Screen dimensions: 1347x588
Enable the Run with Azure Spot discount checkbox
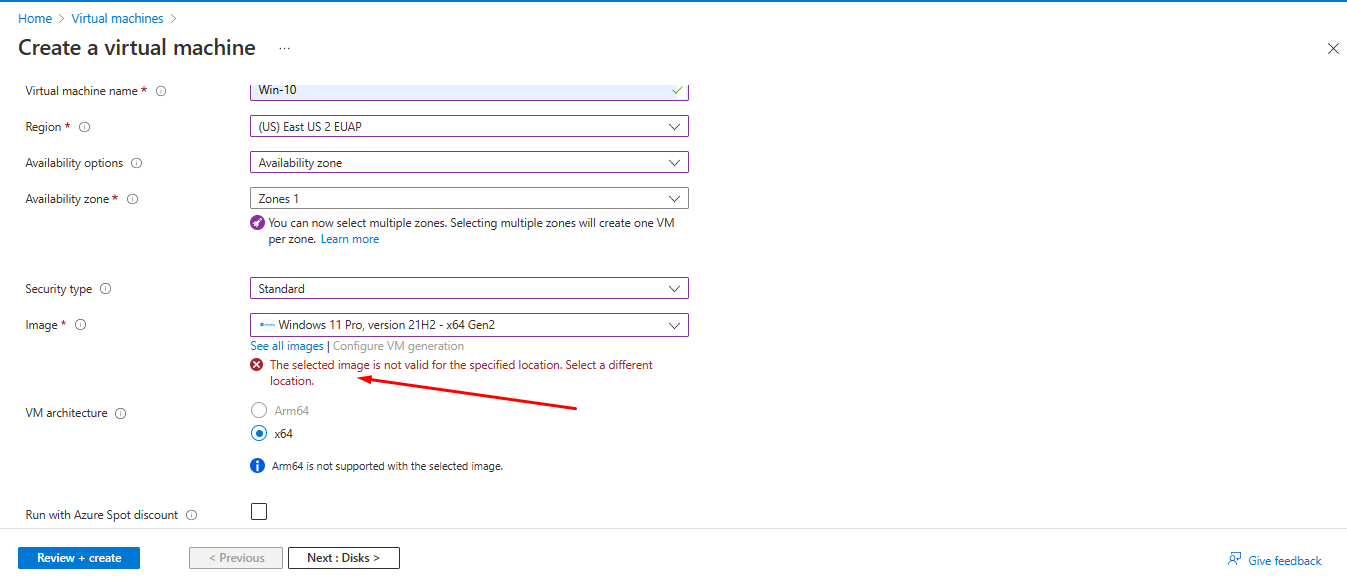(258, 511)
